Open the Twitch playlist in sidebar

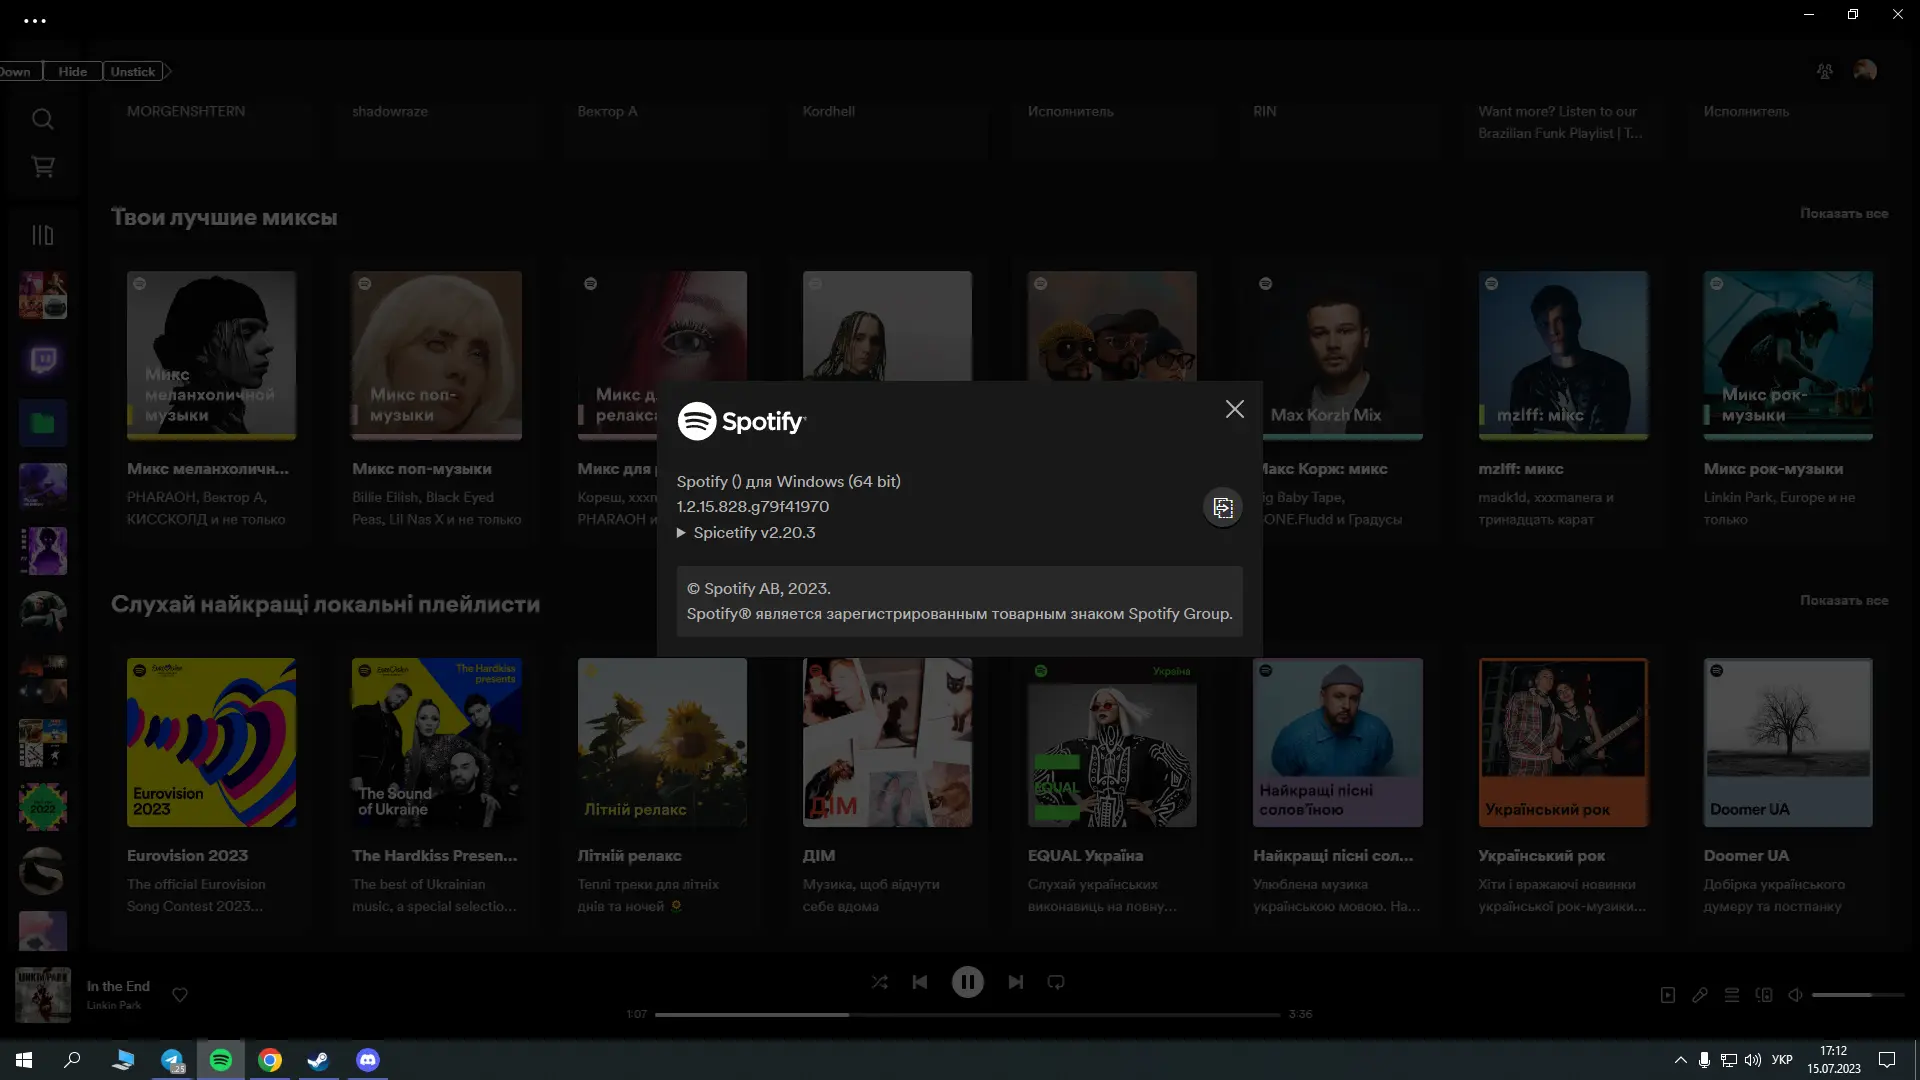click(43, 359)
